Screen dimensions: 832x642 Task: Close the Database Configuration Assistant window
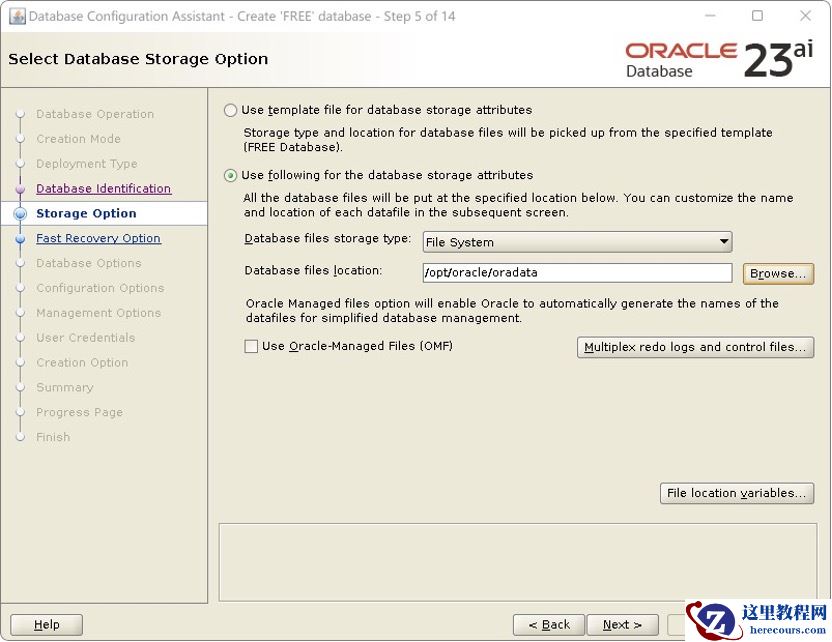[x=805, y=16]
